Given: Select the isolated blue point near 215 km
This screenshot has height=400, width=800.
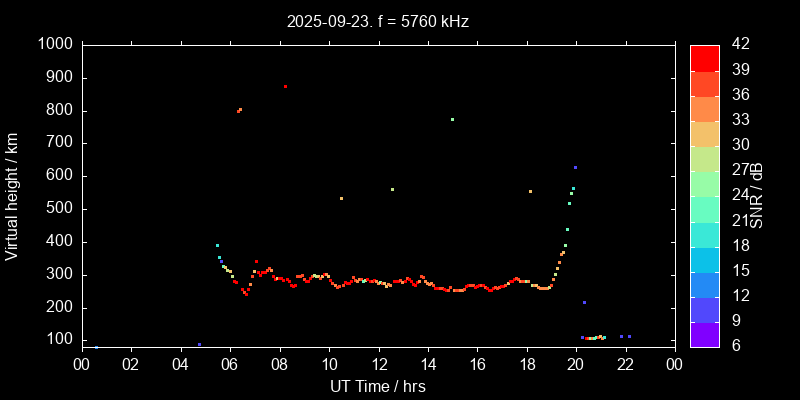Looking at the screenshot, I should [584, 302].
